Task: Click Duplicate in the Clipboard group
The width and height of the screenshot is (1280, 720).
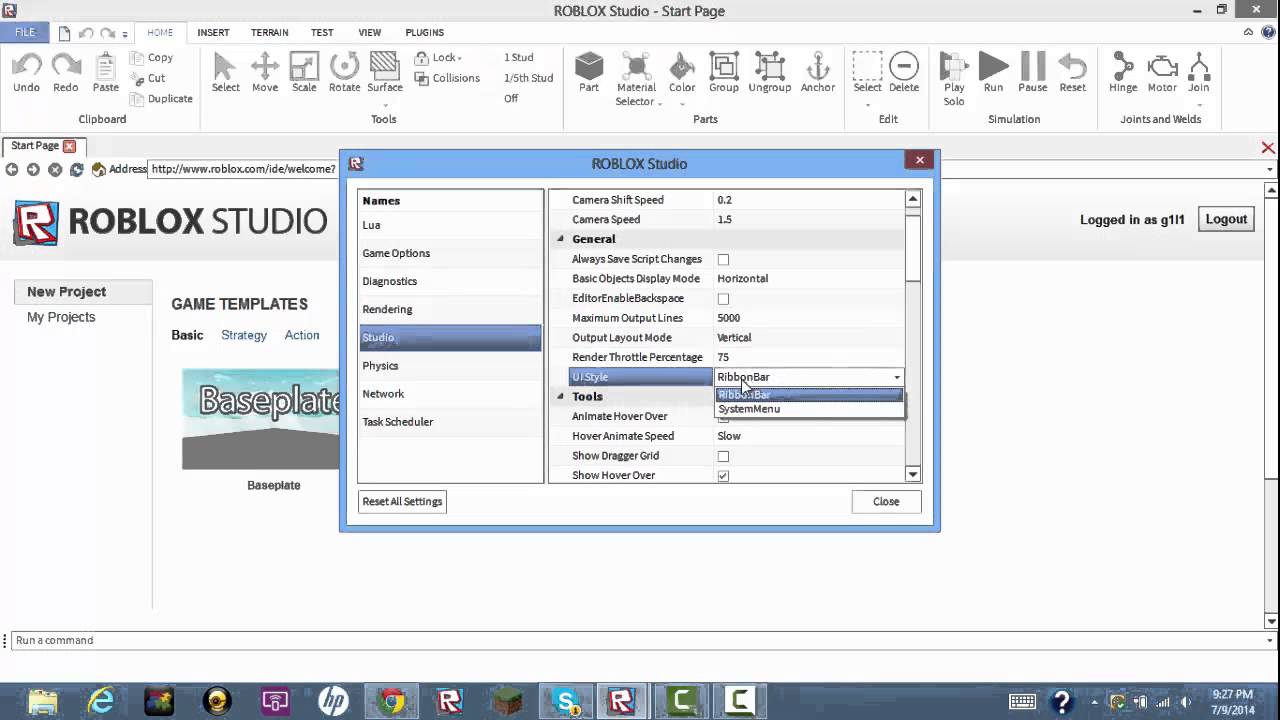Action: (x=162, y=99)
